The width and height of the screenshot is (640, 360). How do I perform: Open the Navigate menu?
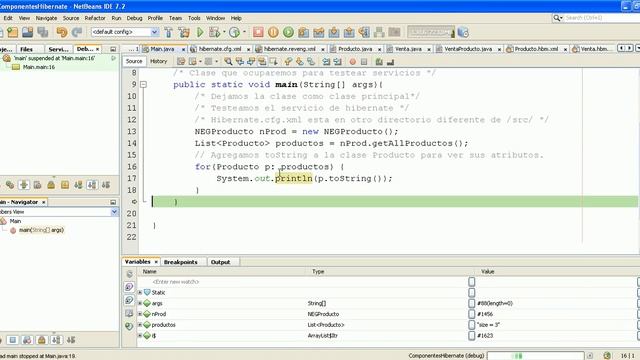tap(46, 18)
